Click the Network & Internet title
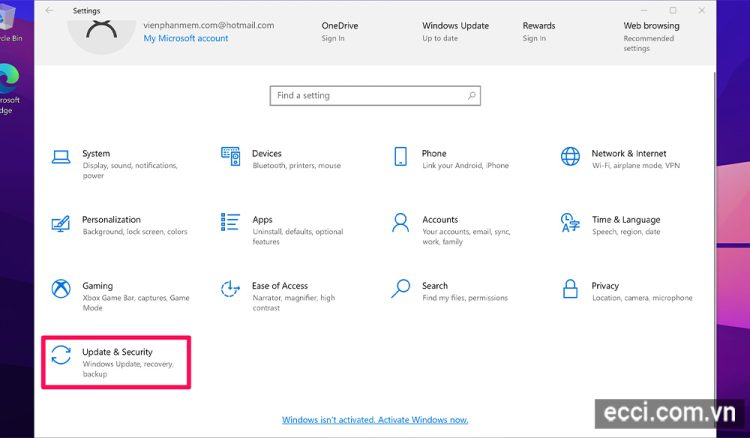 [629, 153]
